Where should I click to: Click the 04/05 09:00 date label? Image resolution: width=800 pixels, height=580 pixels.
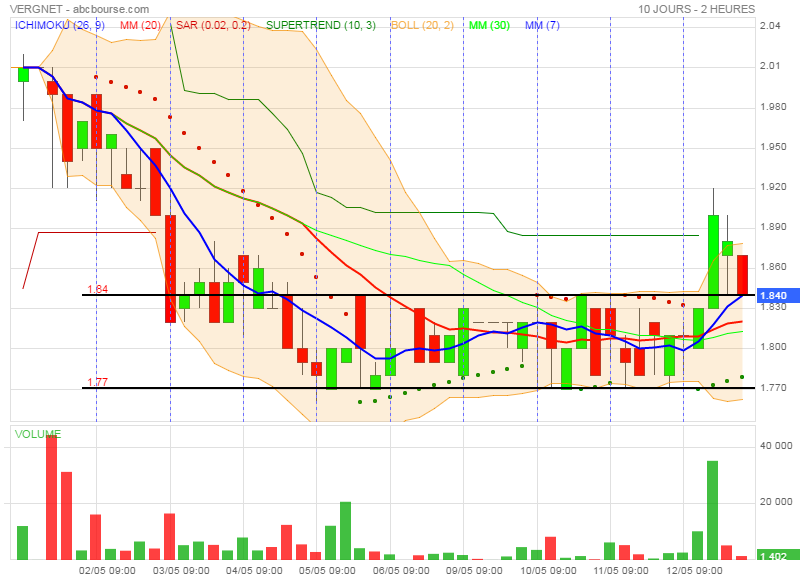[x=254, y=570]
